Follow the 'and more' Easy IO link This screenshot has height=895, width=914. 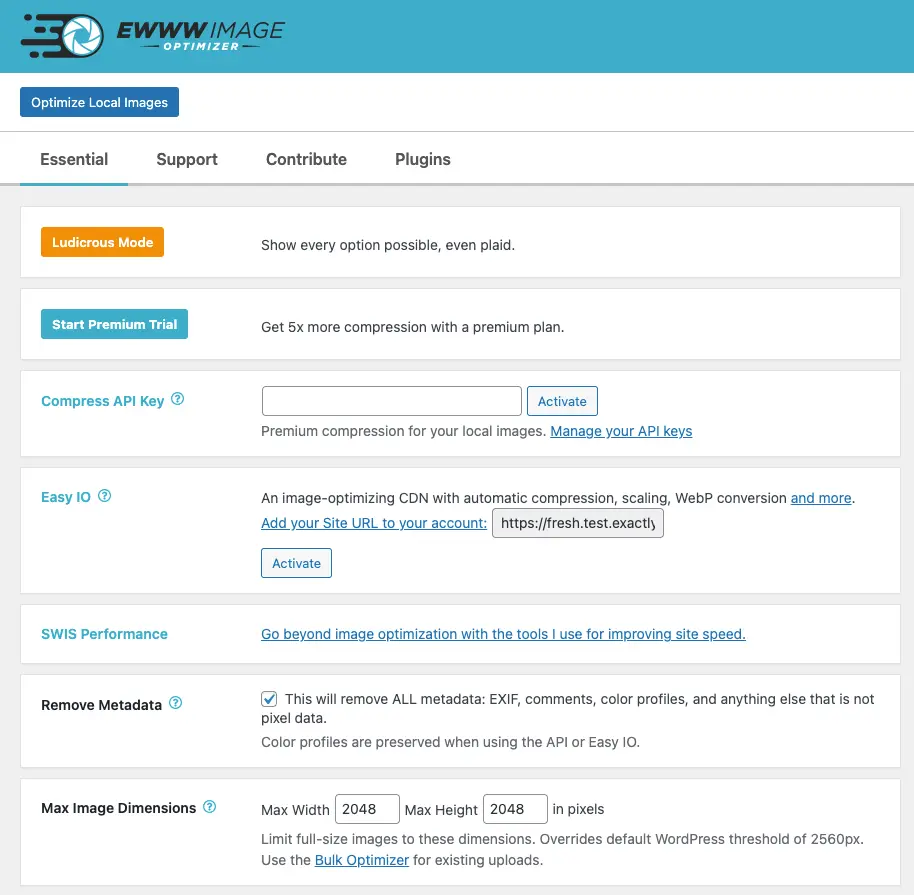pyautogui.click(x=821, y=499)
